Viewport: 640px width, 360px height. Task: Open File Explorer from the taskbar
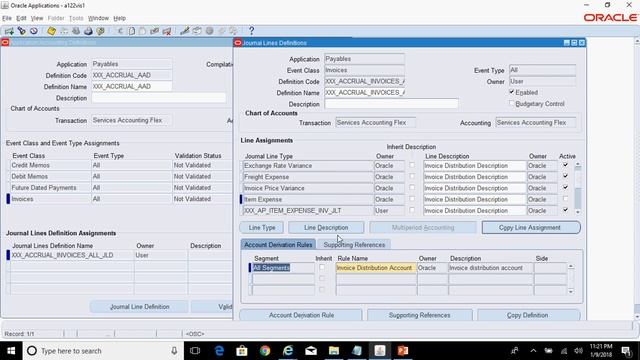click(334, 351)
